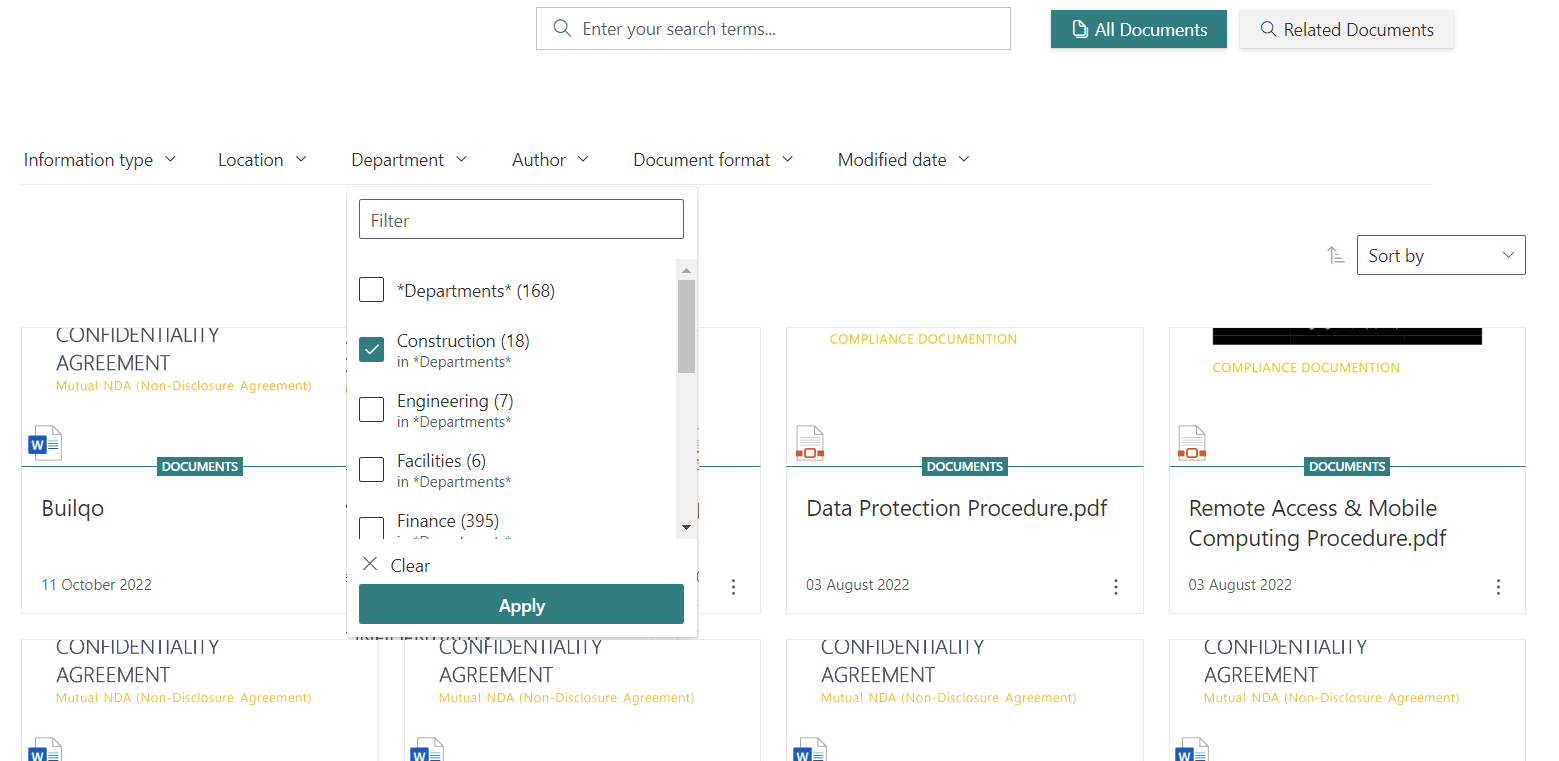The height and width of the screenshot is (761, 1559).
Task: Uncheck the Construction (18) checkbox
Action: click(x=371, y=349)
